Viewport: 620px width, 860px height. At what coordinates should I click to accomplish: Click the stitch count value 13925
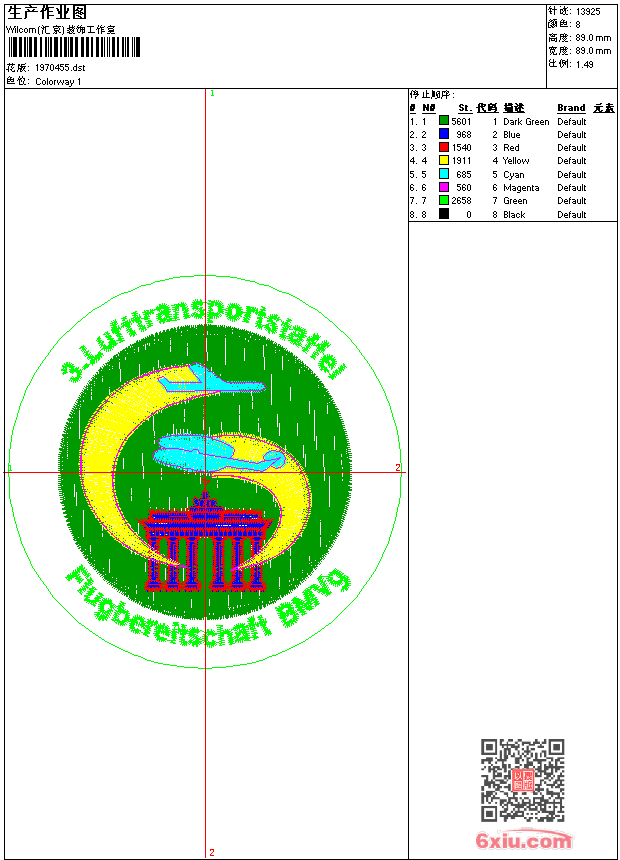(588, 12)
